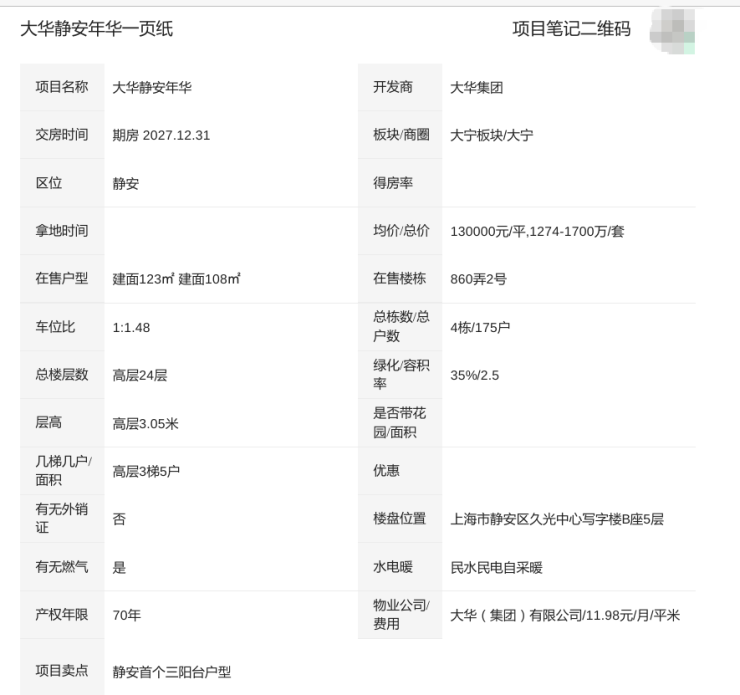This screenshot has width=740, height=695.
Task: Click the 总栋数/总户数 label cell
Action: tap(400, 327)
